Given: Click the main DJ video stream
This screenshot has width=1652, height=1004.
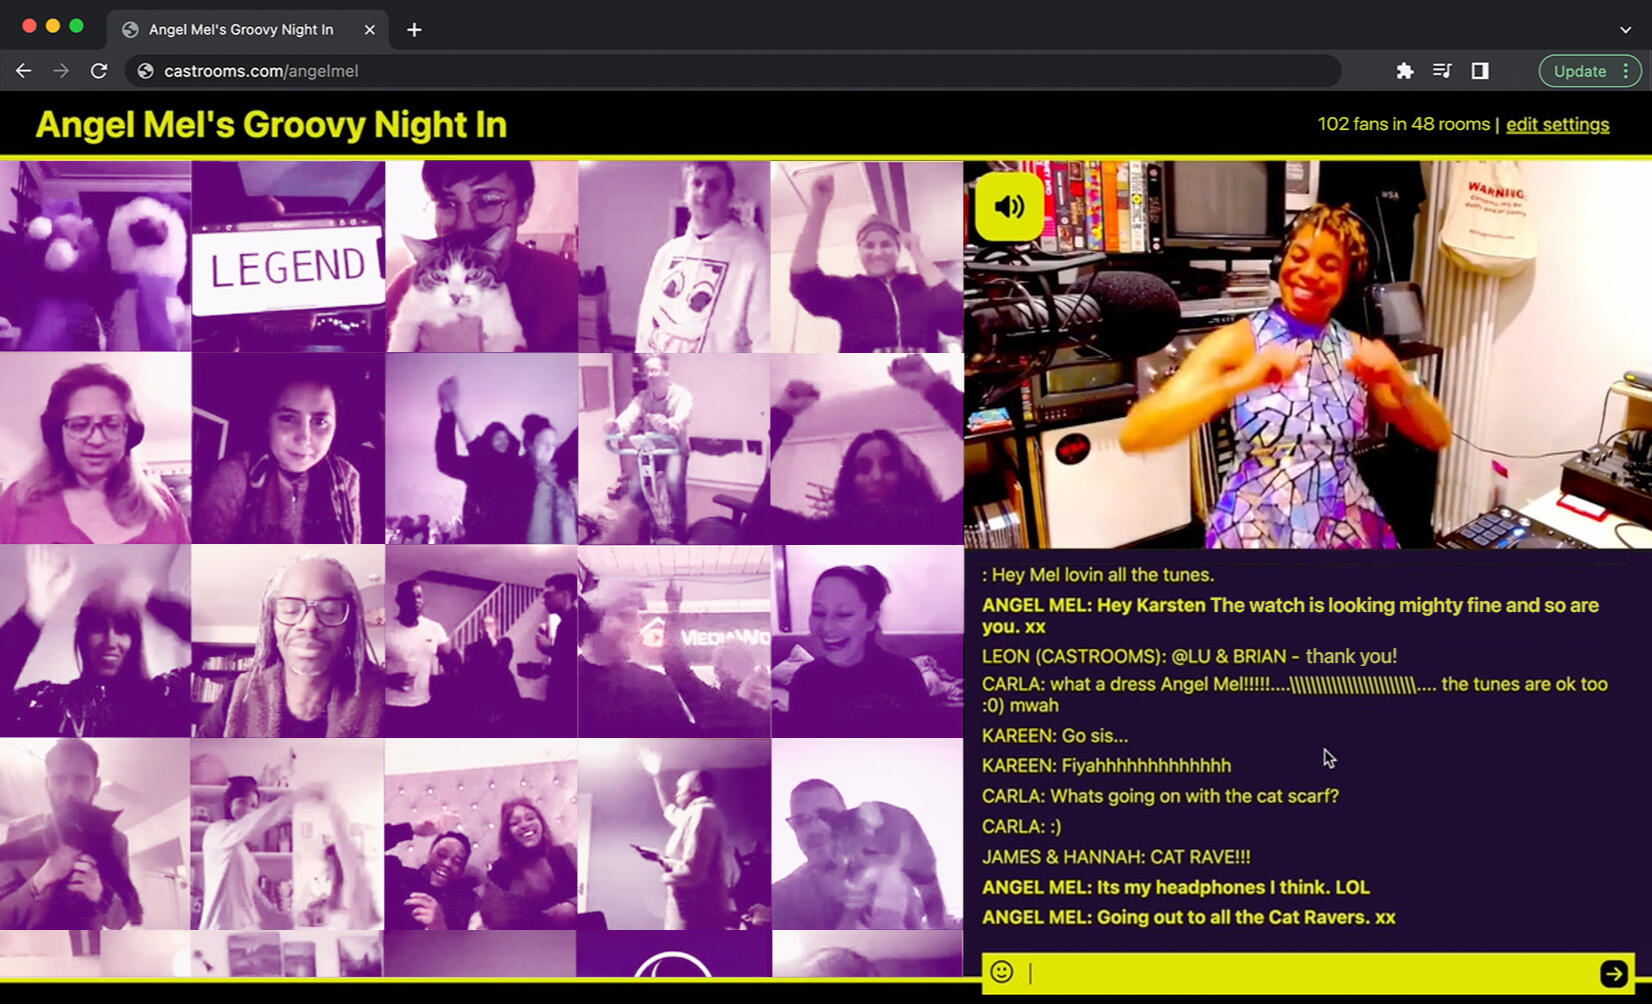Looking at the screenshot, I should click(1308, 354).
